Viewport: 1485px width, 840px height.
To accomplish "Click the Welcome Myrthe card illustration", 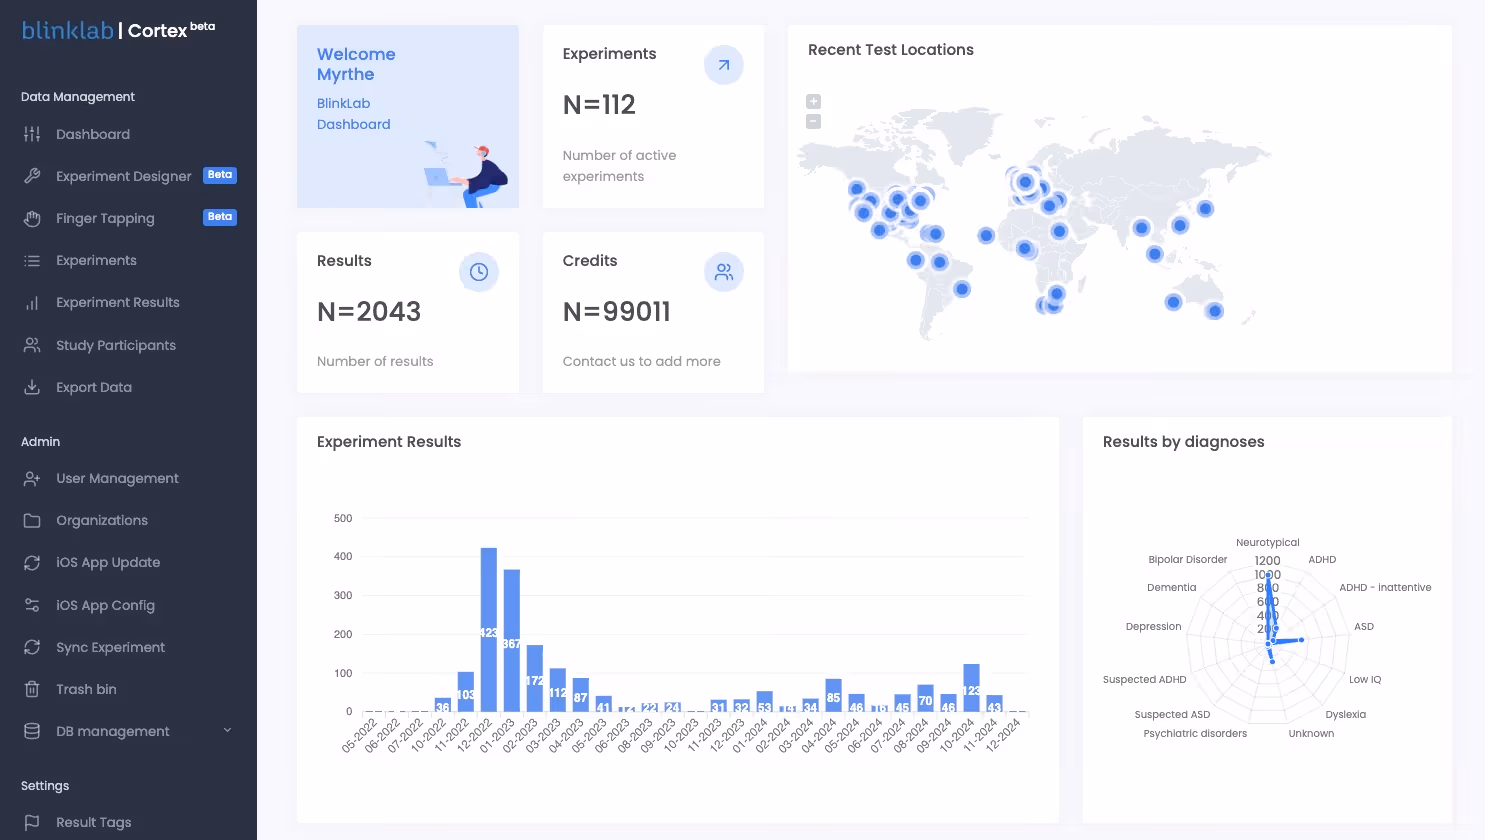I will (x=466, y=174).
